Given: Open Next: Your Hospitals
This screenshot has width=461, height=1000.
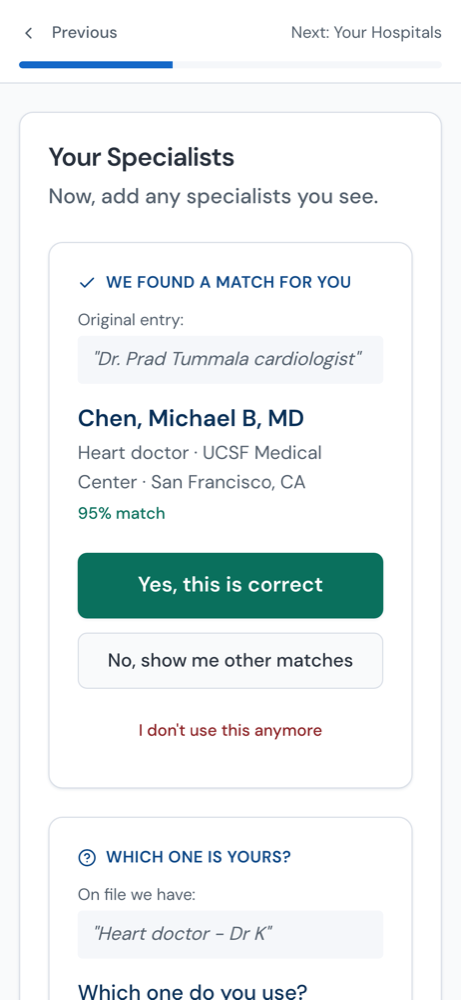Looking at the screenshot, I should pyautogui.click(x=366, y=33).
